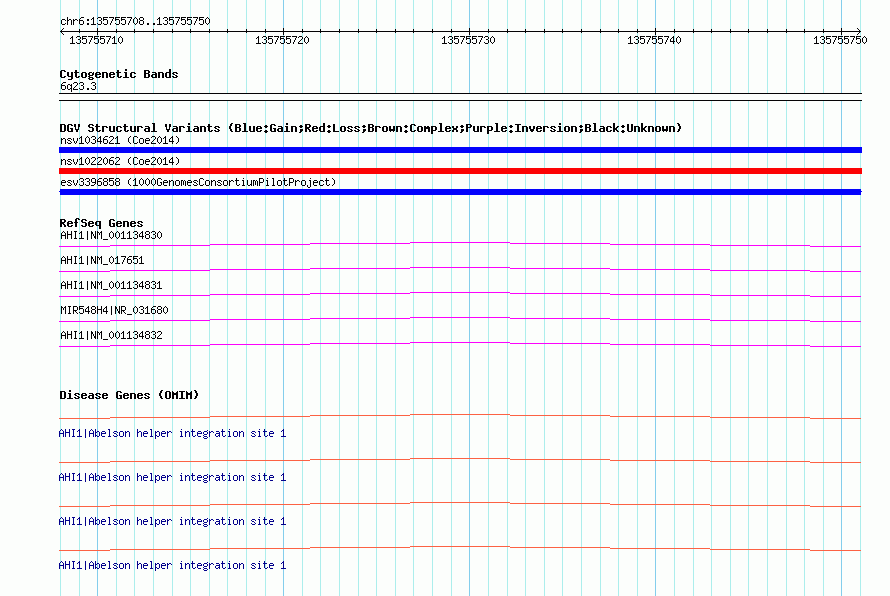
Task: Select the 135755710 ruler position label
Action: pyautogui.click(x=96, y=40)
